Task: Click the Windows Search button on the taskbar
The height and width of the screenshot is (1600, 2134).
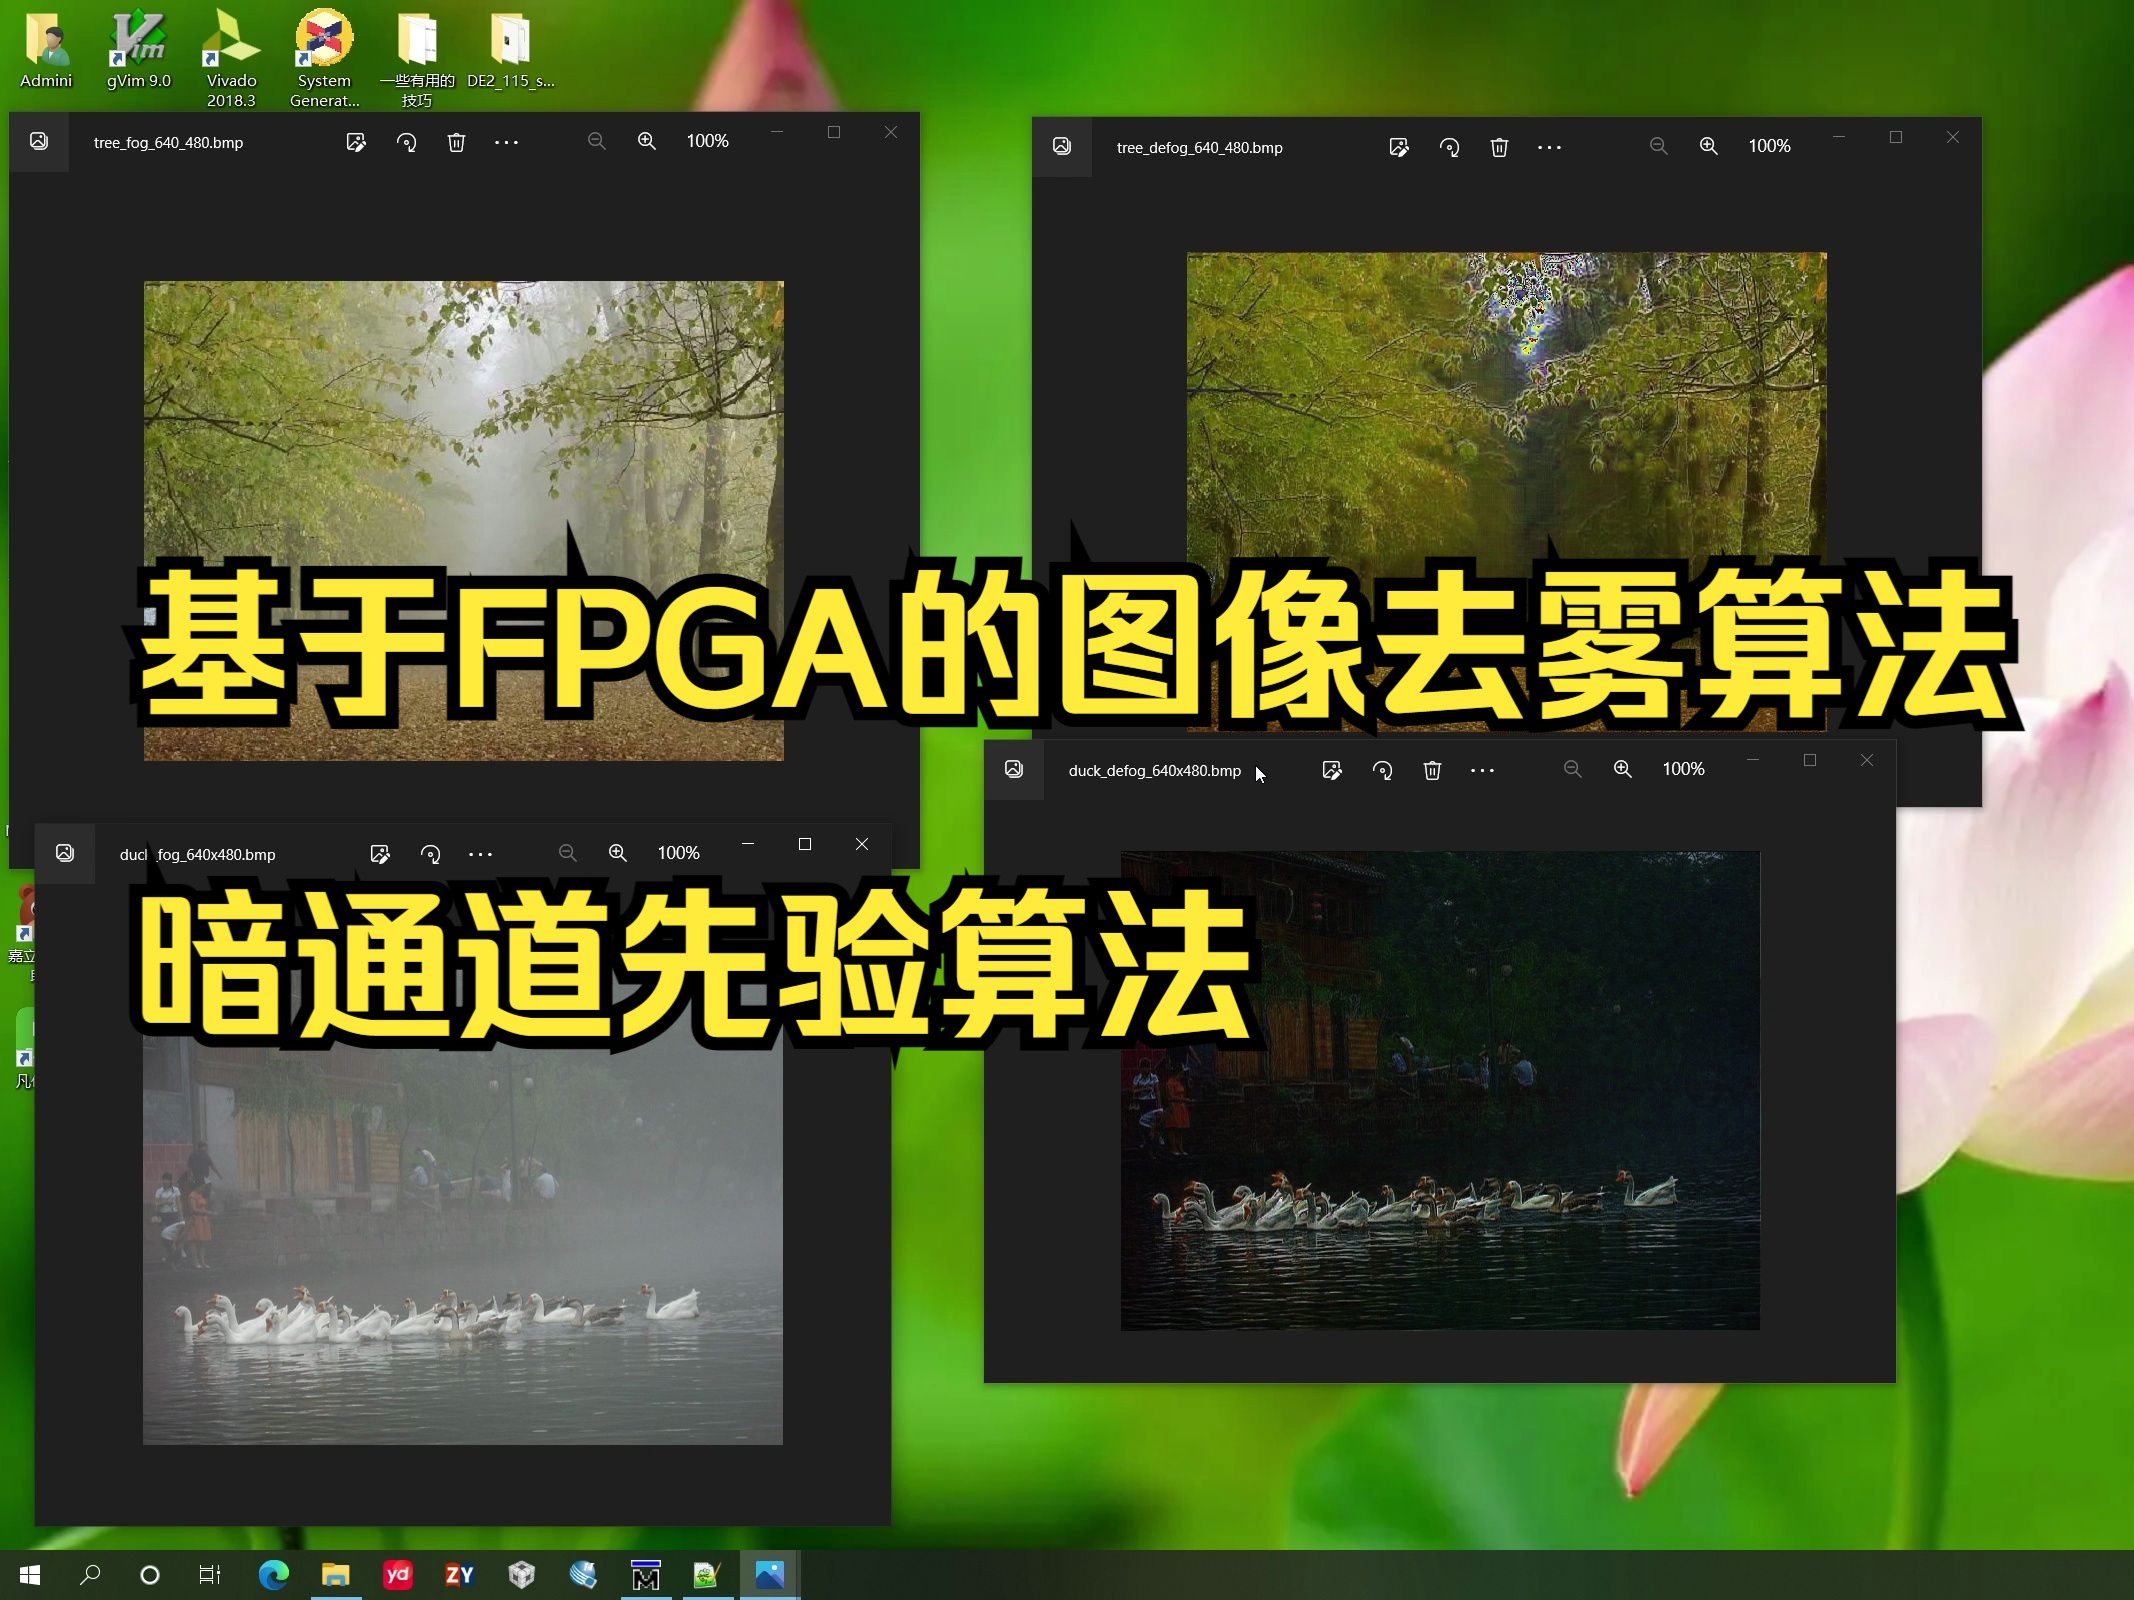Action: point(90,1575)
